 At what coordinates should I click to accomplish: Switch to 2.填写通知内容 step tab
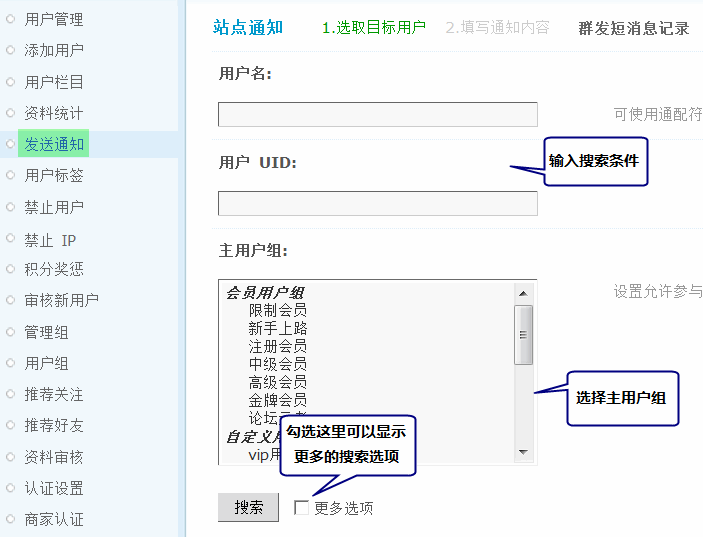pos(497,27)
